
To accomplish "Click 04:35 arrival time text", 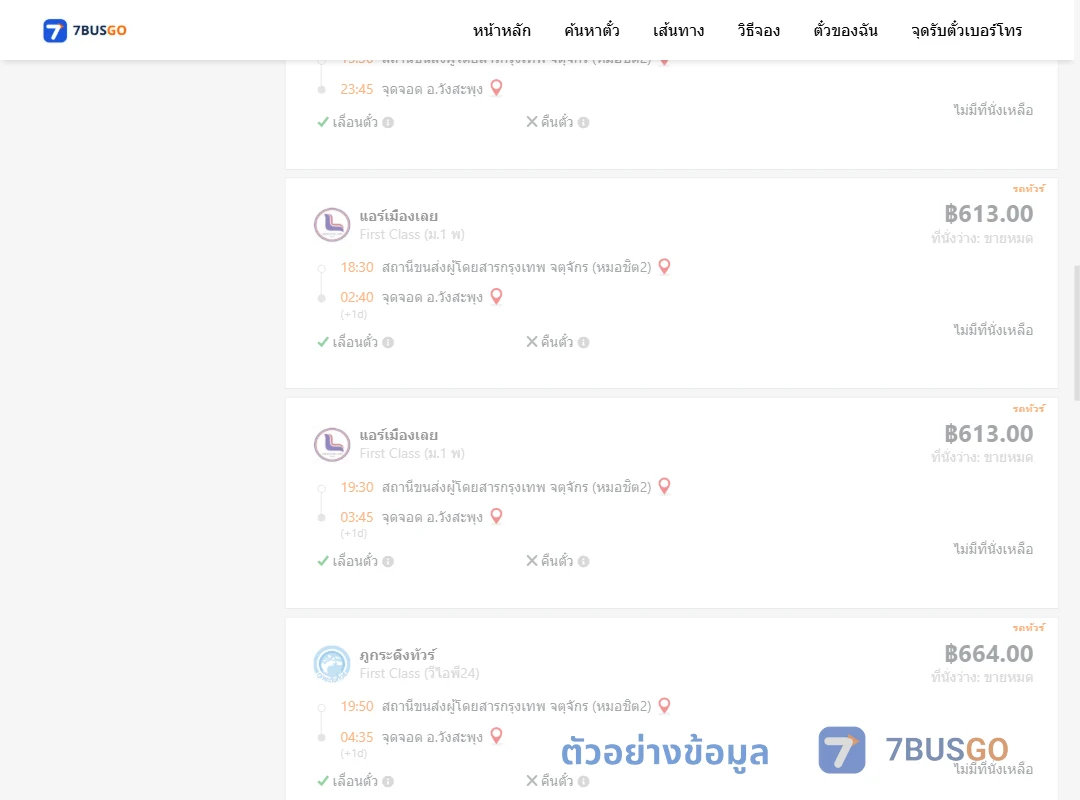I will click(357, 737).
